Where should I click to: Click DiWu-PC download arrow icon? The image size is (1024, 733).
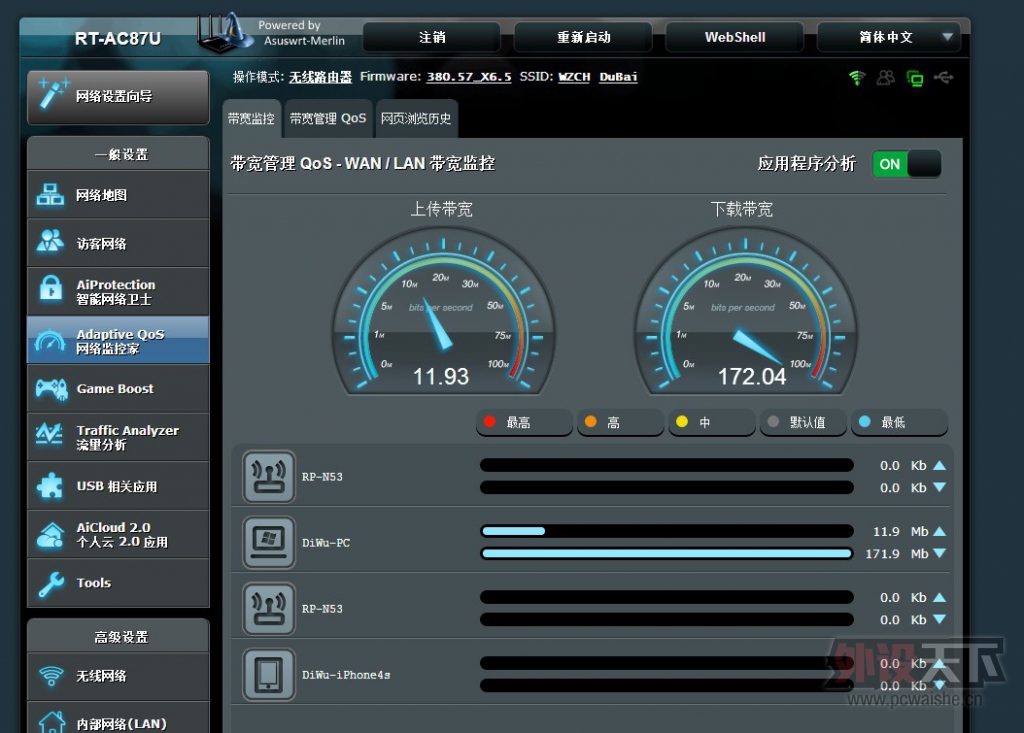(940, 553)
